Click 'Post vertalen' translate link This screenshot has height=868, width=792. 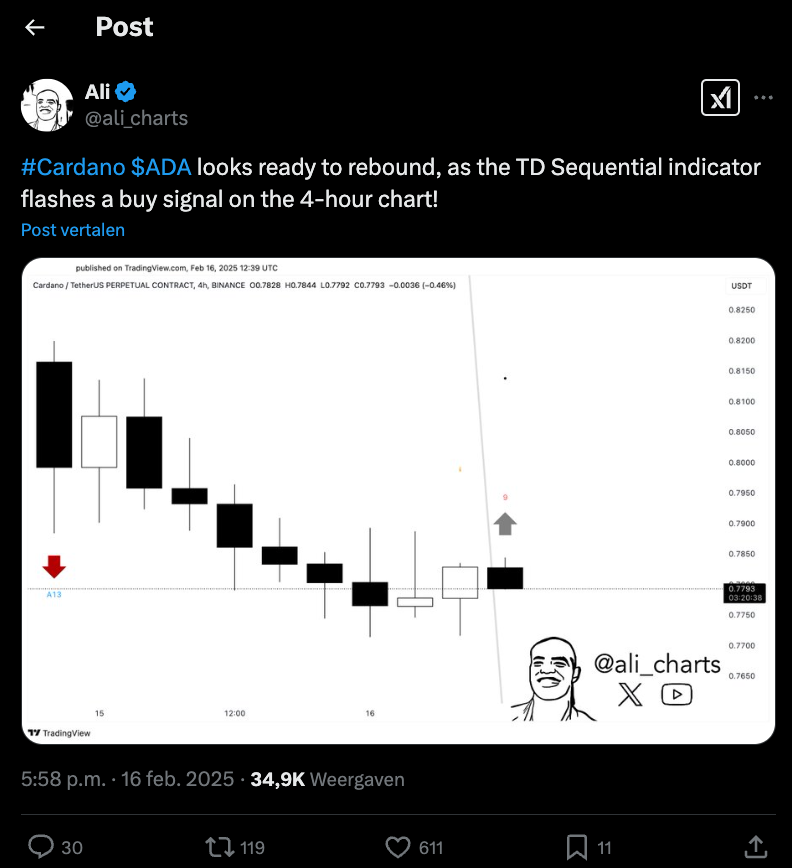coord(72,230)
